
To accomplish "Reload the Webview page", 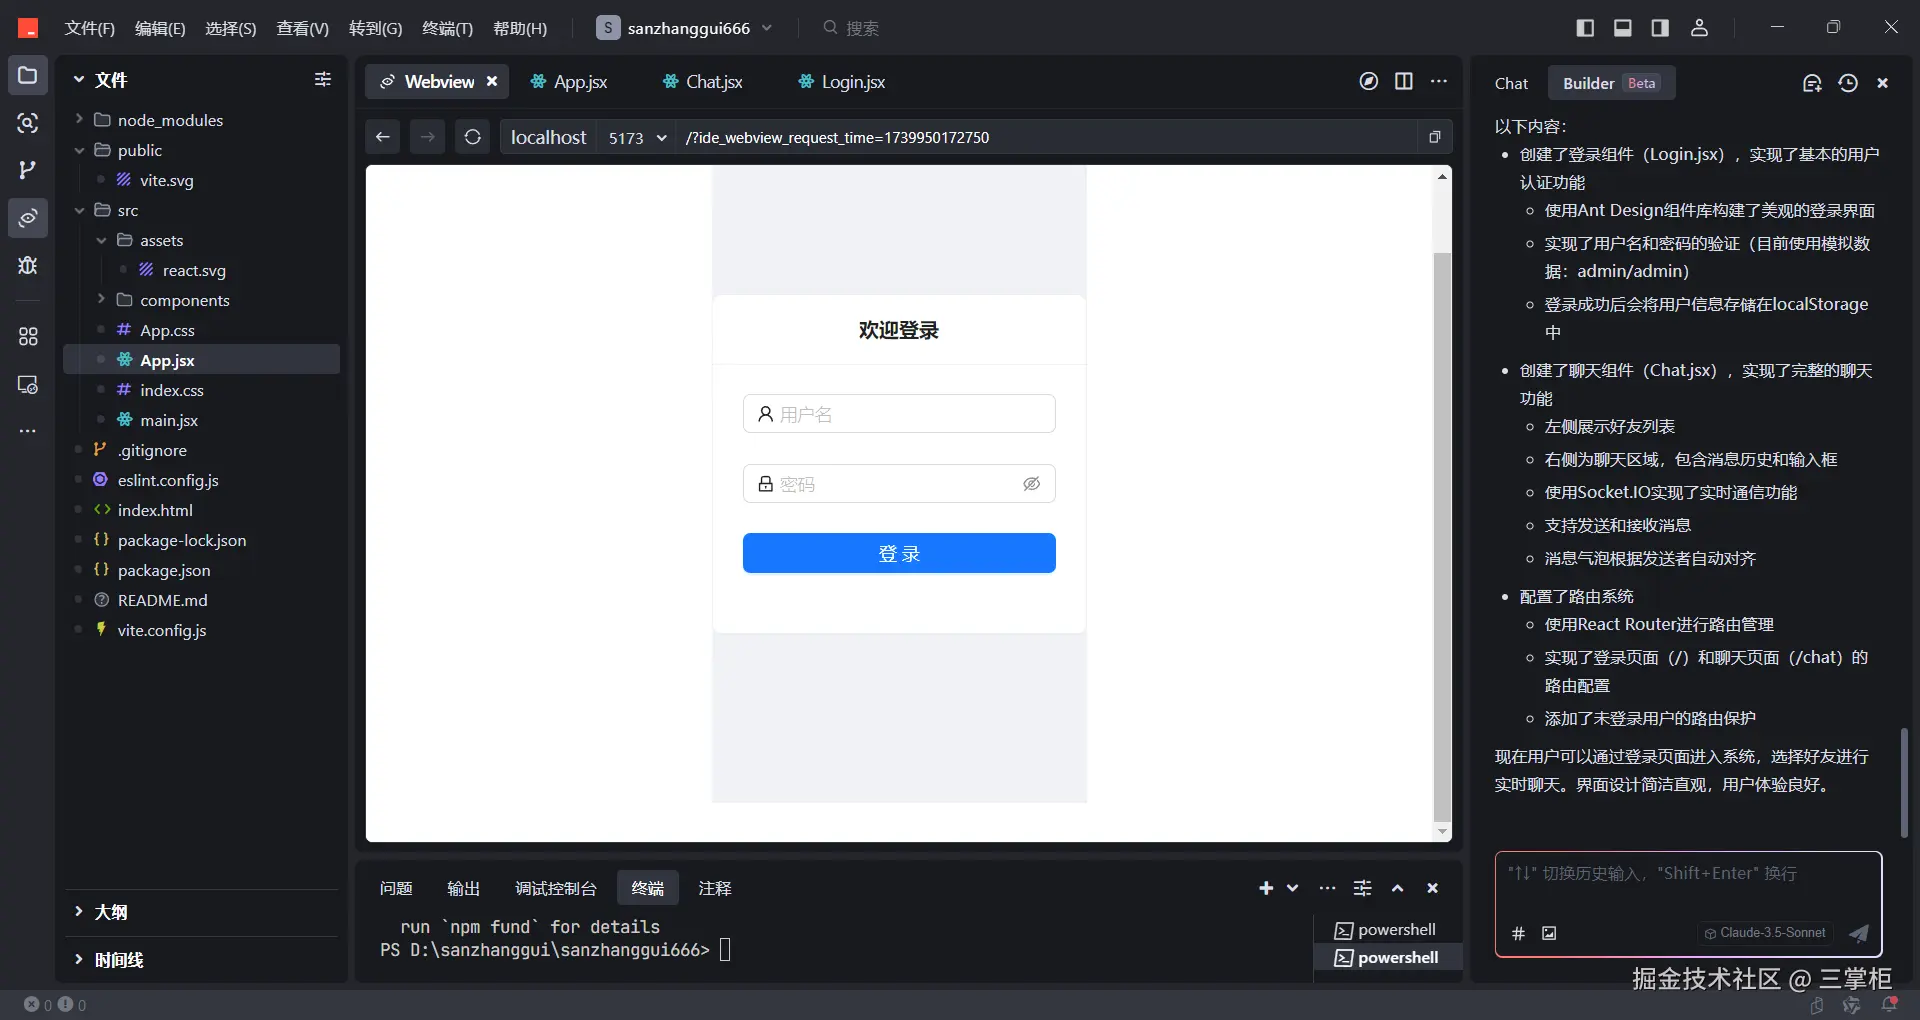I will 473,137.
